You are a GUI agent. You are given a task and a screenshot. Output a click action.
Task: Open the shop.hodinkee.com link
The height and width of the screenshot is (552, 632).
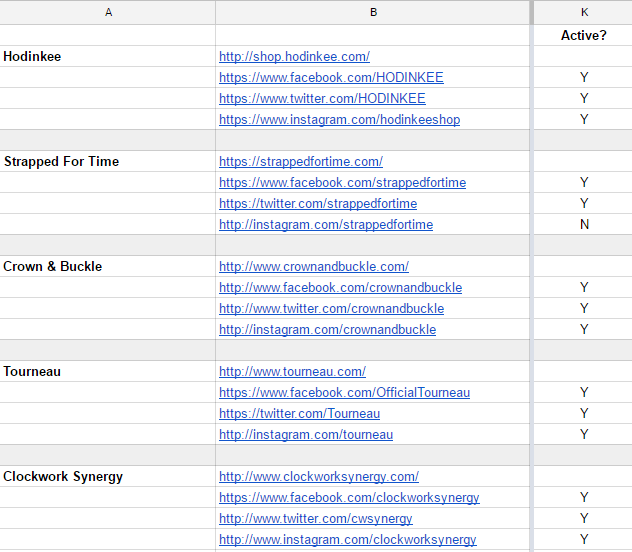(x=294, y=57)
